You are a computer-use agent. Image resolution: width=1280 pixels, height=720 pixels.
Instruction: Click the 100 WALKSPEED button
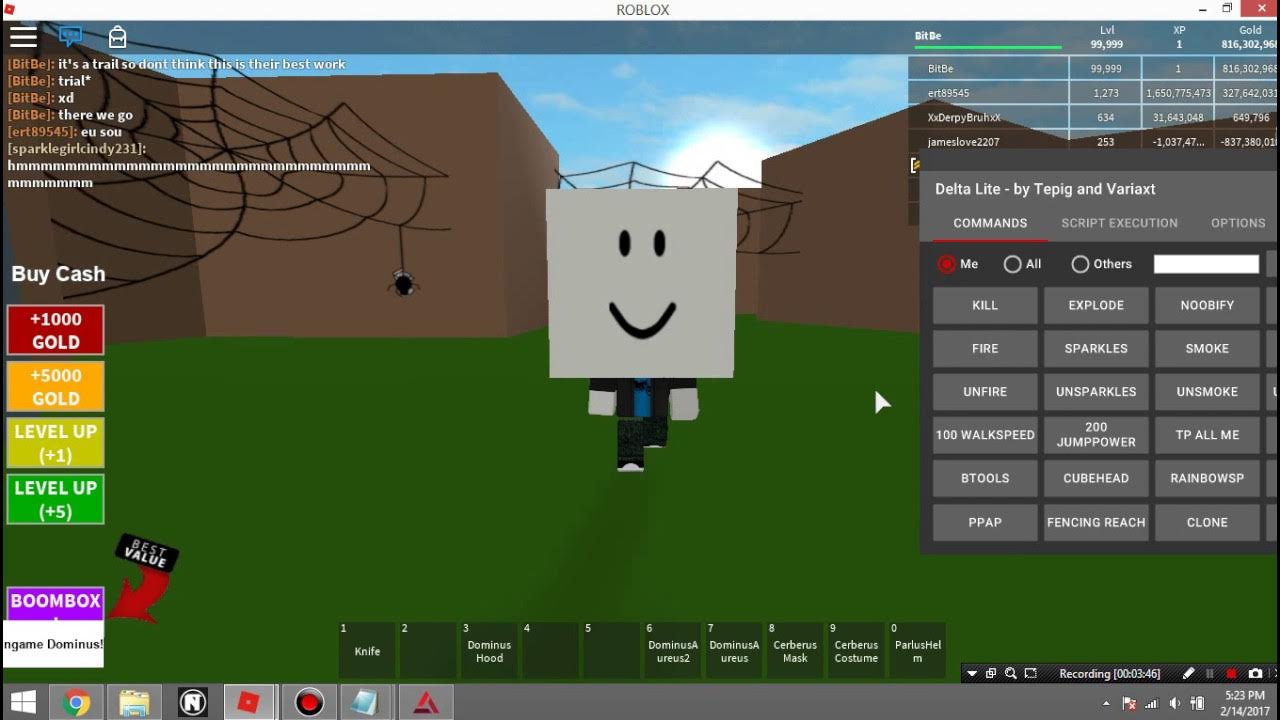pyautogui.click(x=985, y=435)
